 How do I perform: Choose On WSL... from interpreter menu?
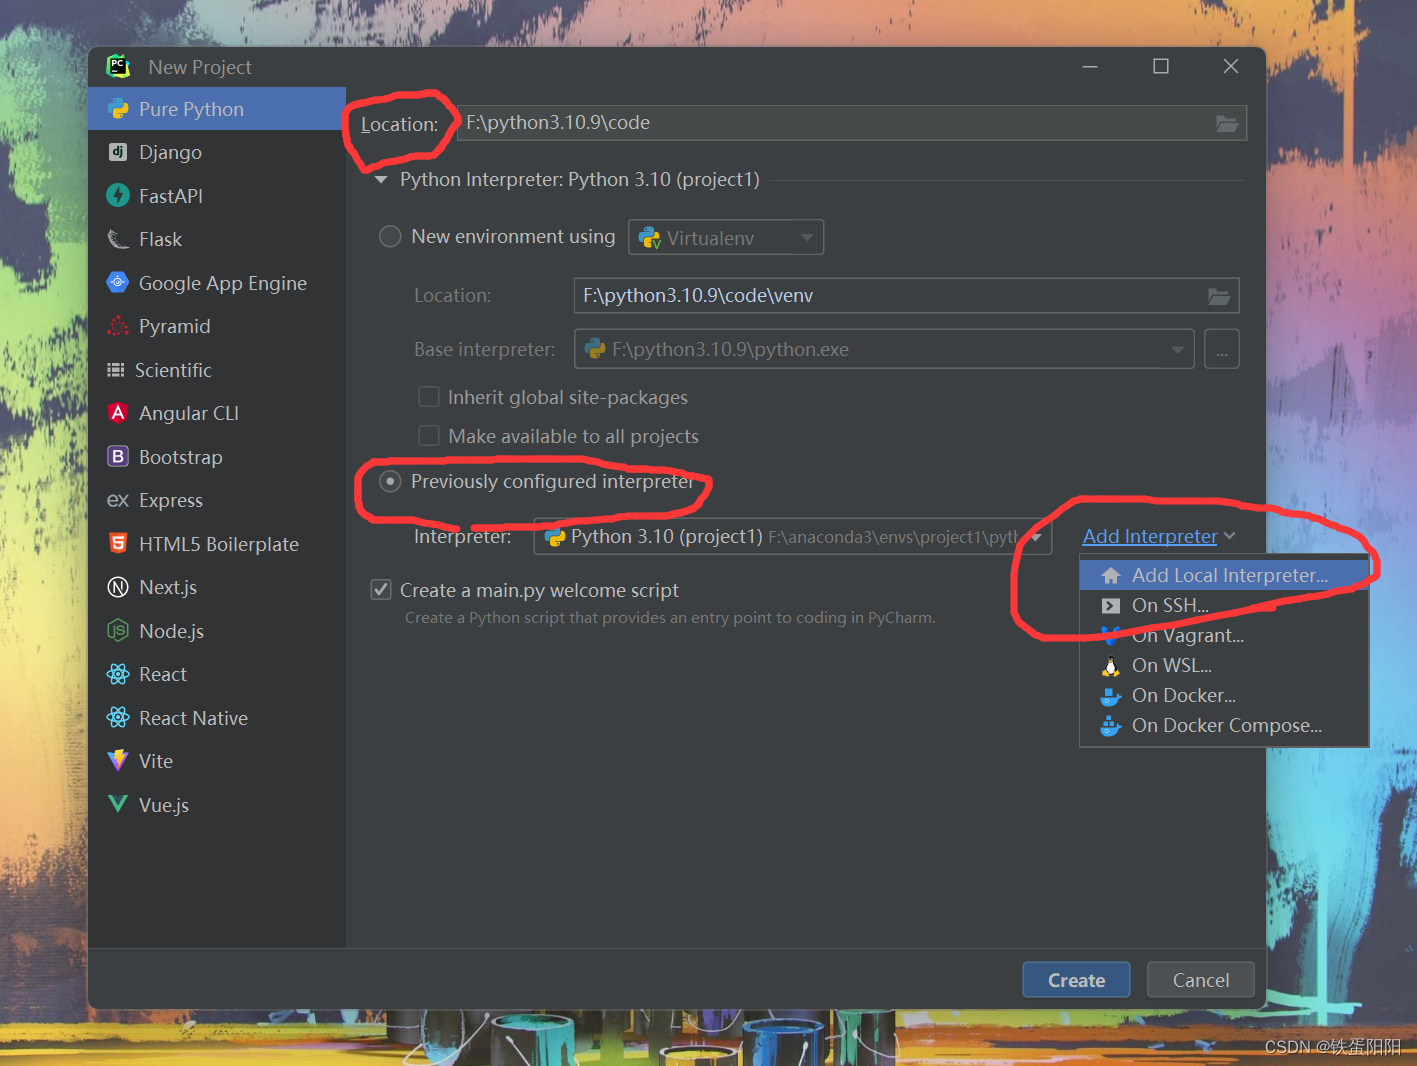[x=1224, y=665]
